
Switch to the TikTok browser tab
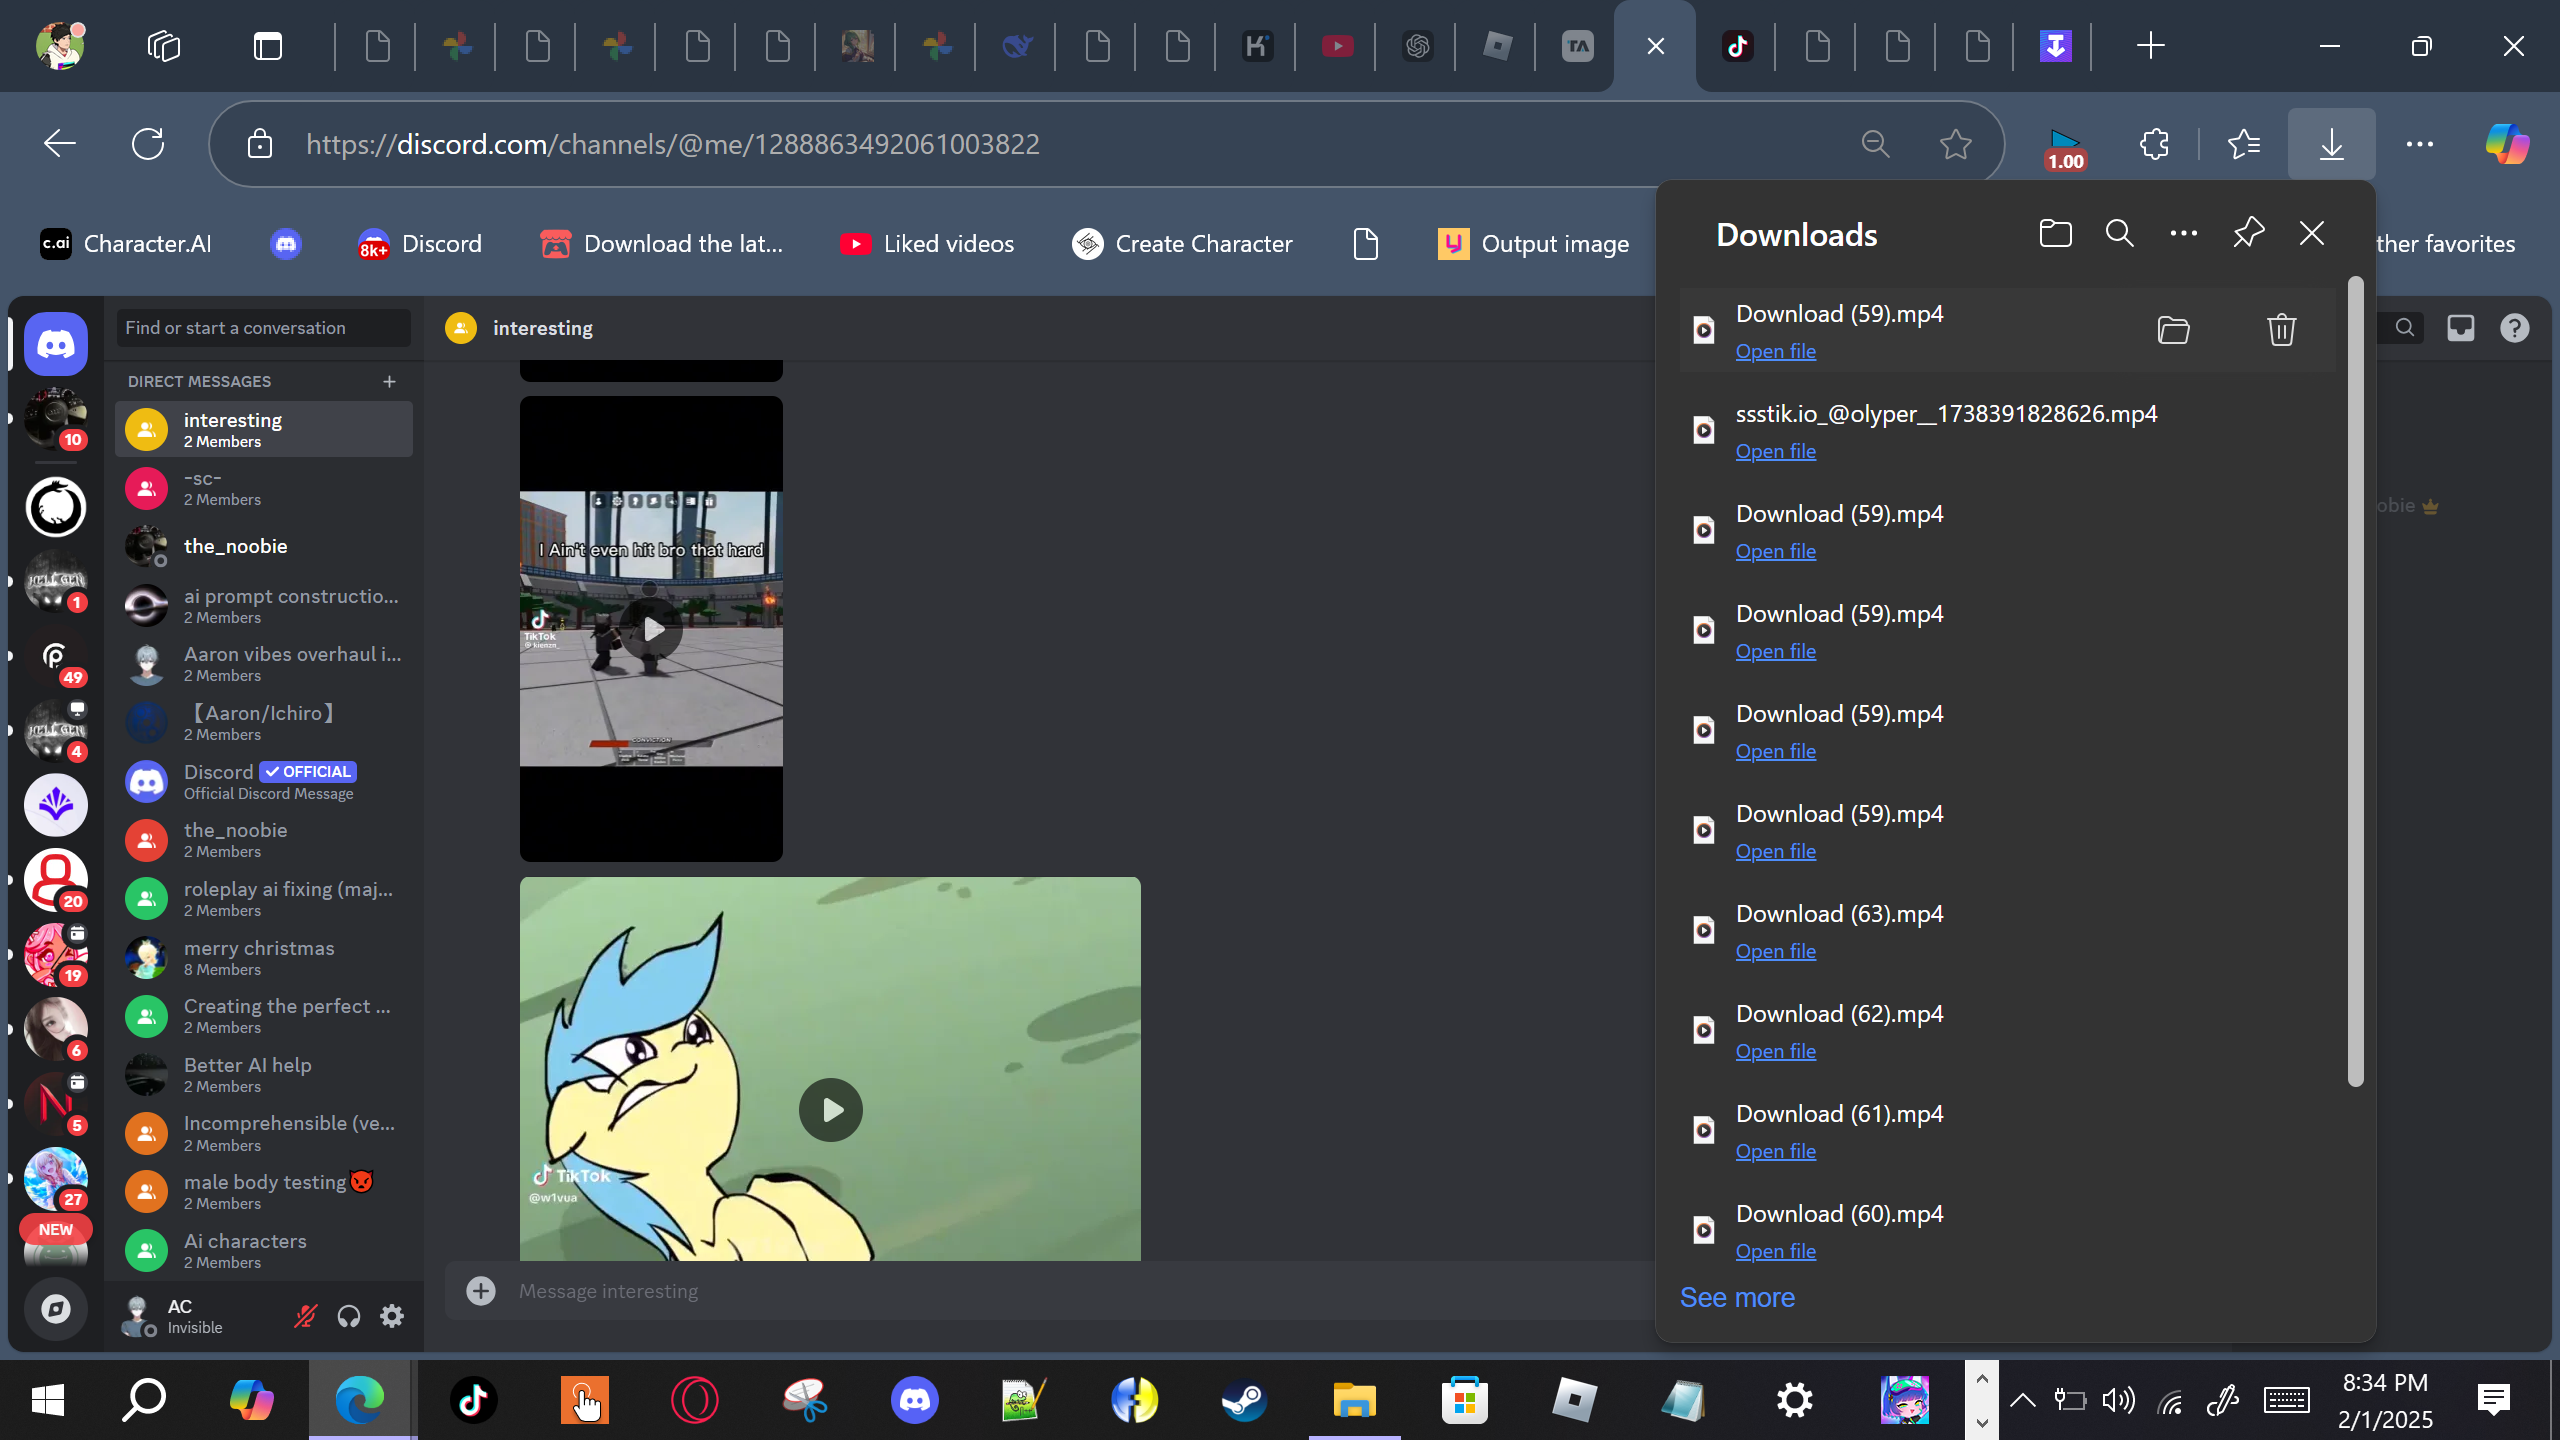[1738, 46]
